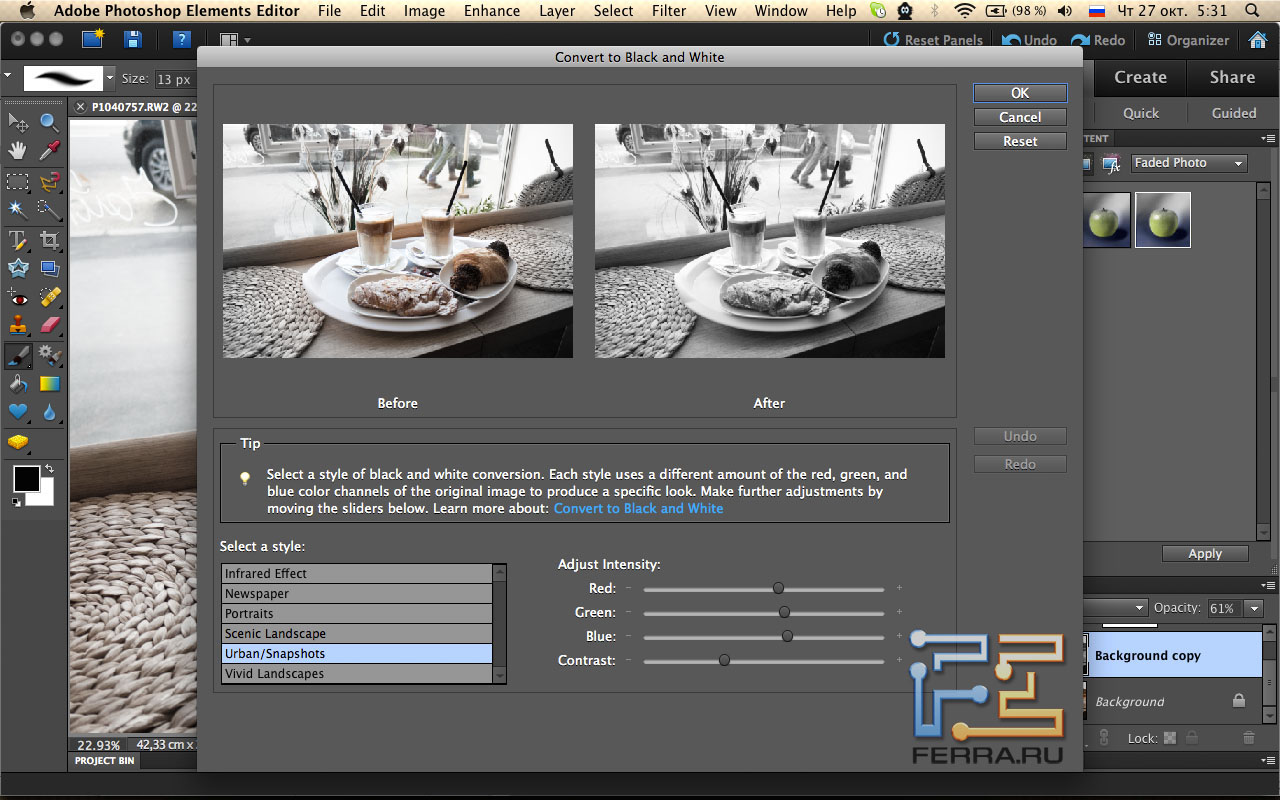Open the brush preset picker dropdown
Screen dimensions: 1280x800
(110, 78)
